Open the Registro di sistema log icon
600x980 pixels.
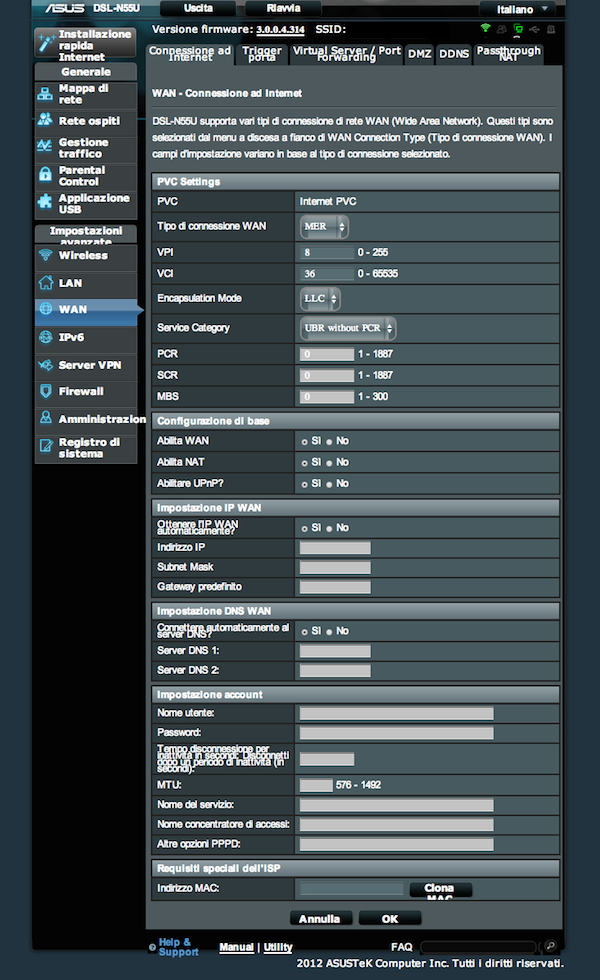click(46, 446)
